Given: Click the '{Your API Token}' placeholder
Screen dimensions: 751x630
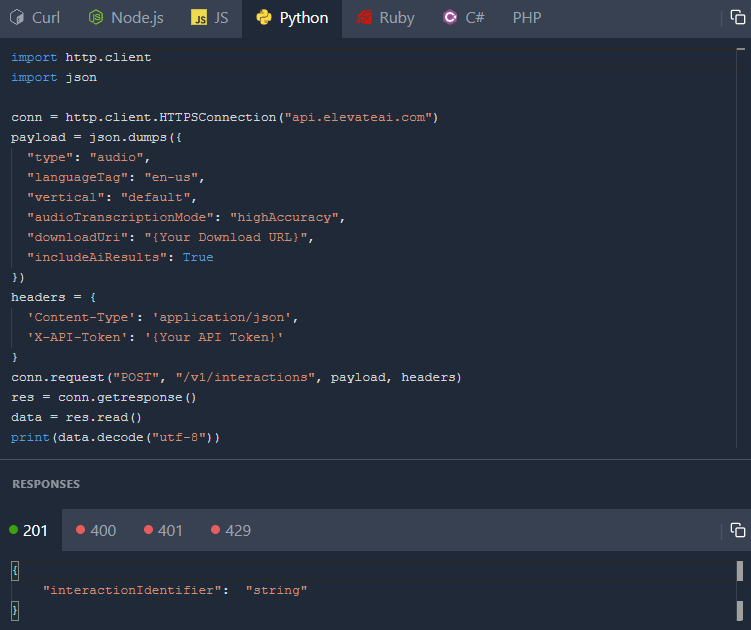Looking at the screenshot, I should tap(214, 337).
